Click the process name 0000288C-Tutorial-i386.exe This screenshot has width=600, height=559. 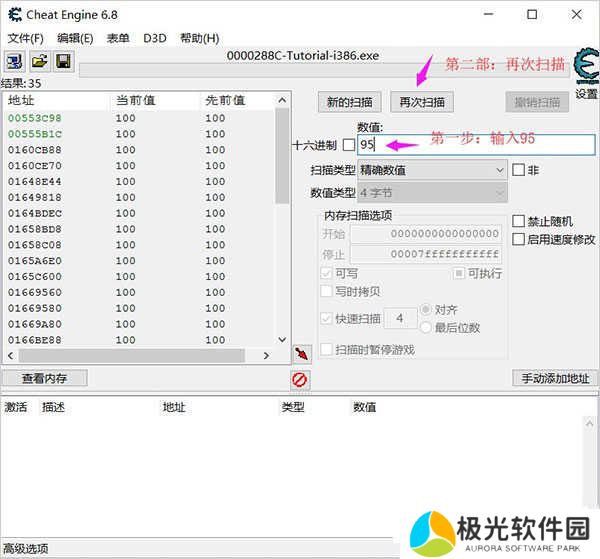pos(303,55)
